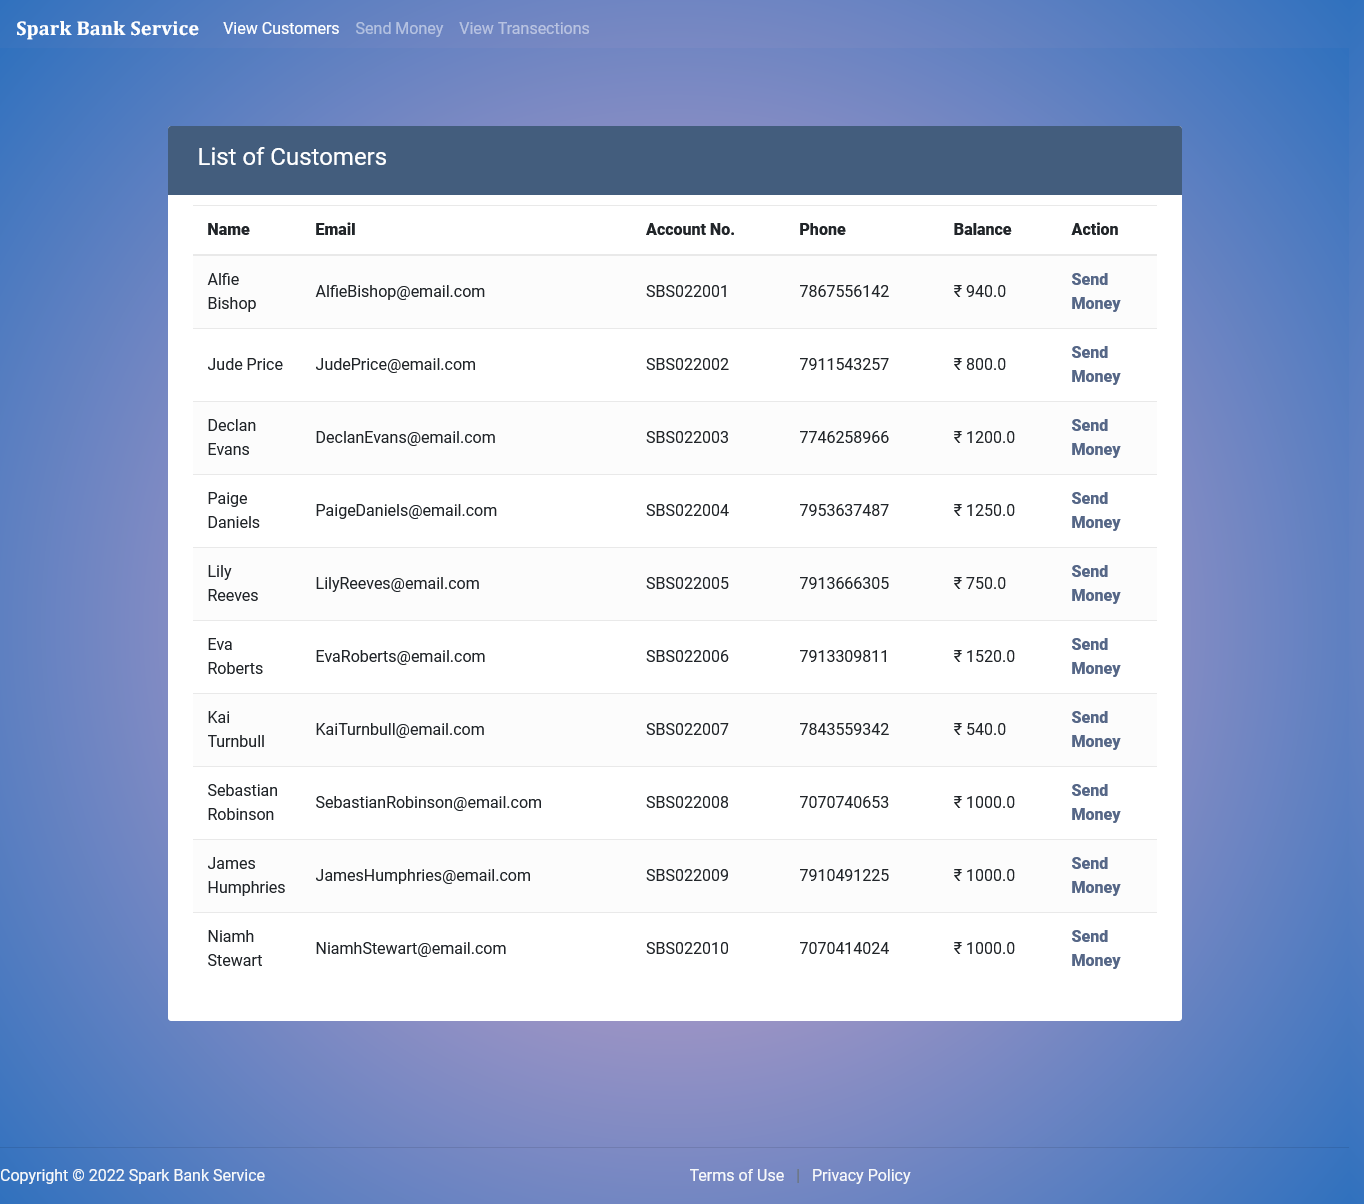Send money to Niamh Stewart

[1095, 948]
